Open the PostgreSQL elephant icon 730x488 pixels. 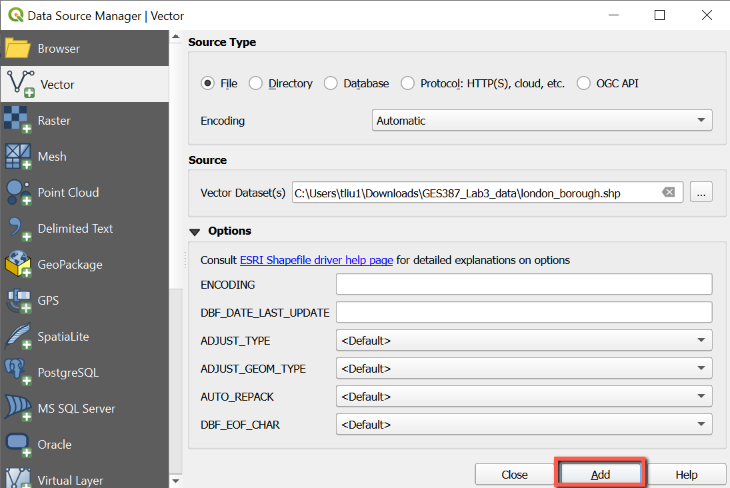click(18, 372)
